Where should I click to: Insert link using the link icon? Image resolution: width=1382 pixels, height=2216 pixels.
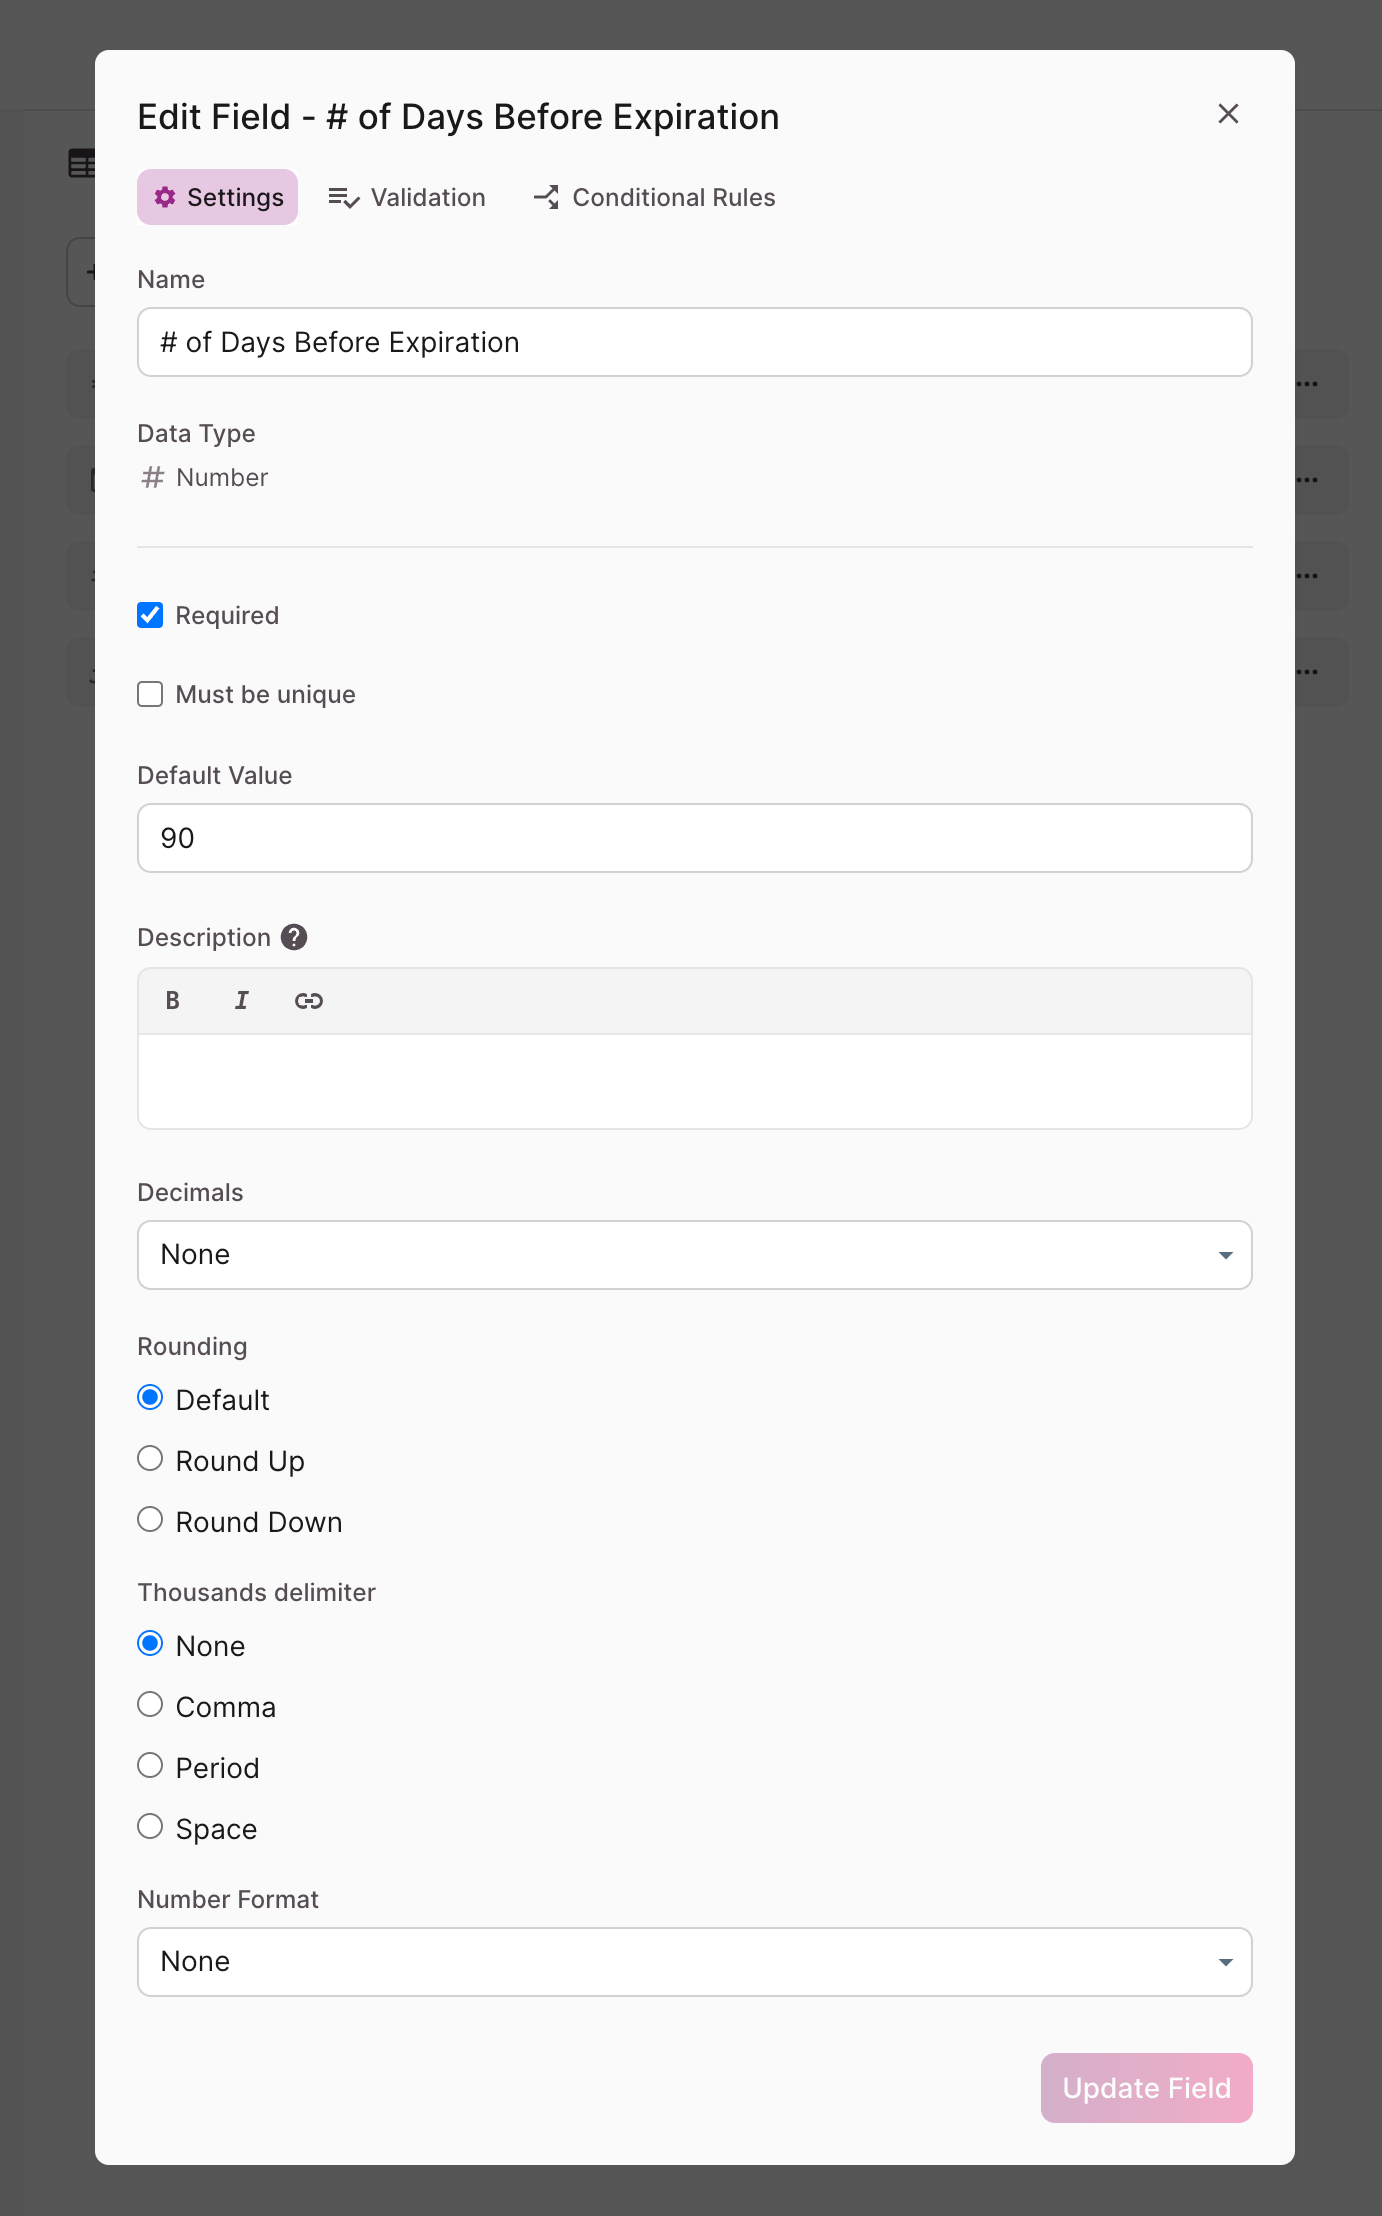click(308, 1001)
